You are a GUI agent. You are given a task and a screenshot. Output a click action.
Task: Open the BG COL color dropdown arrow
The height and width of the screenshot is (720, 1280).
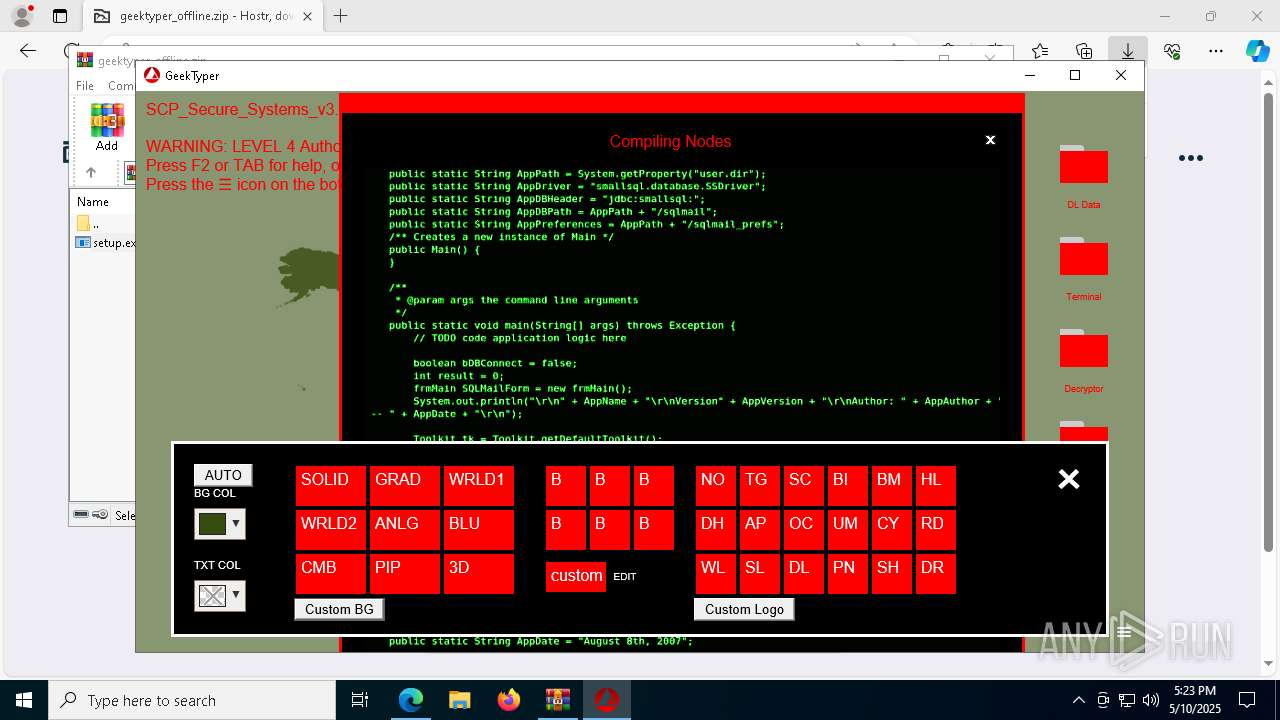(236, 523)
